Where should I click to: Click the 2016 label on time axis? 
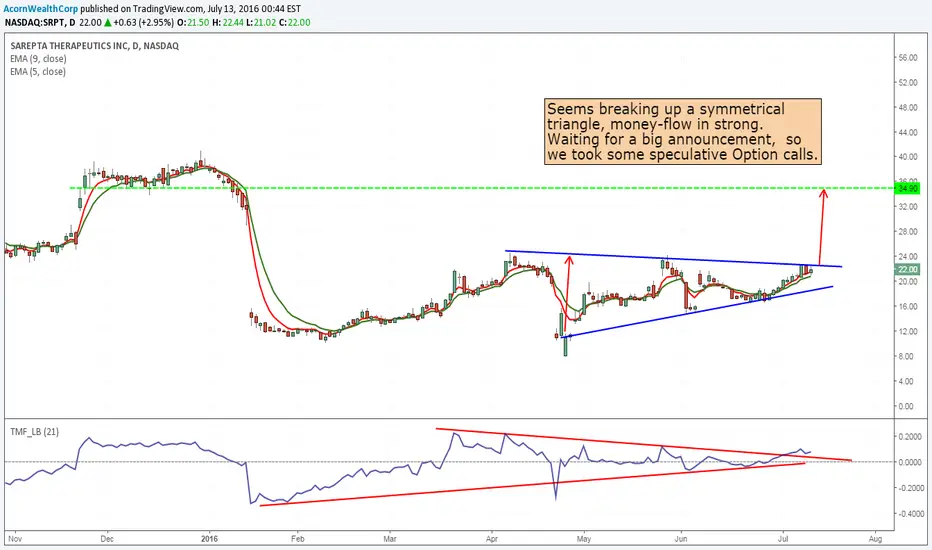pos(209,539)
